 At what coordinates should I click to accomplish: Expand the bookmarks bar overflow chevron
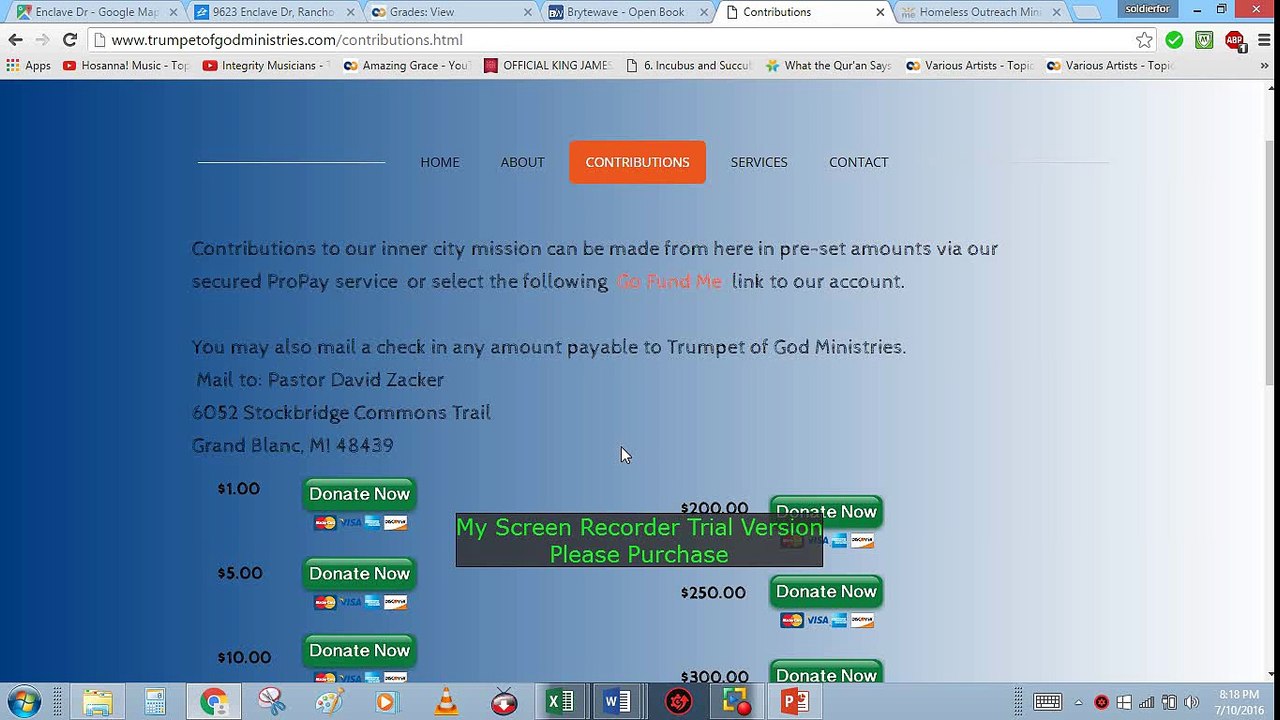(x=1266, y=65)
